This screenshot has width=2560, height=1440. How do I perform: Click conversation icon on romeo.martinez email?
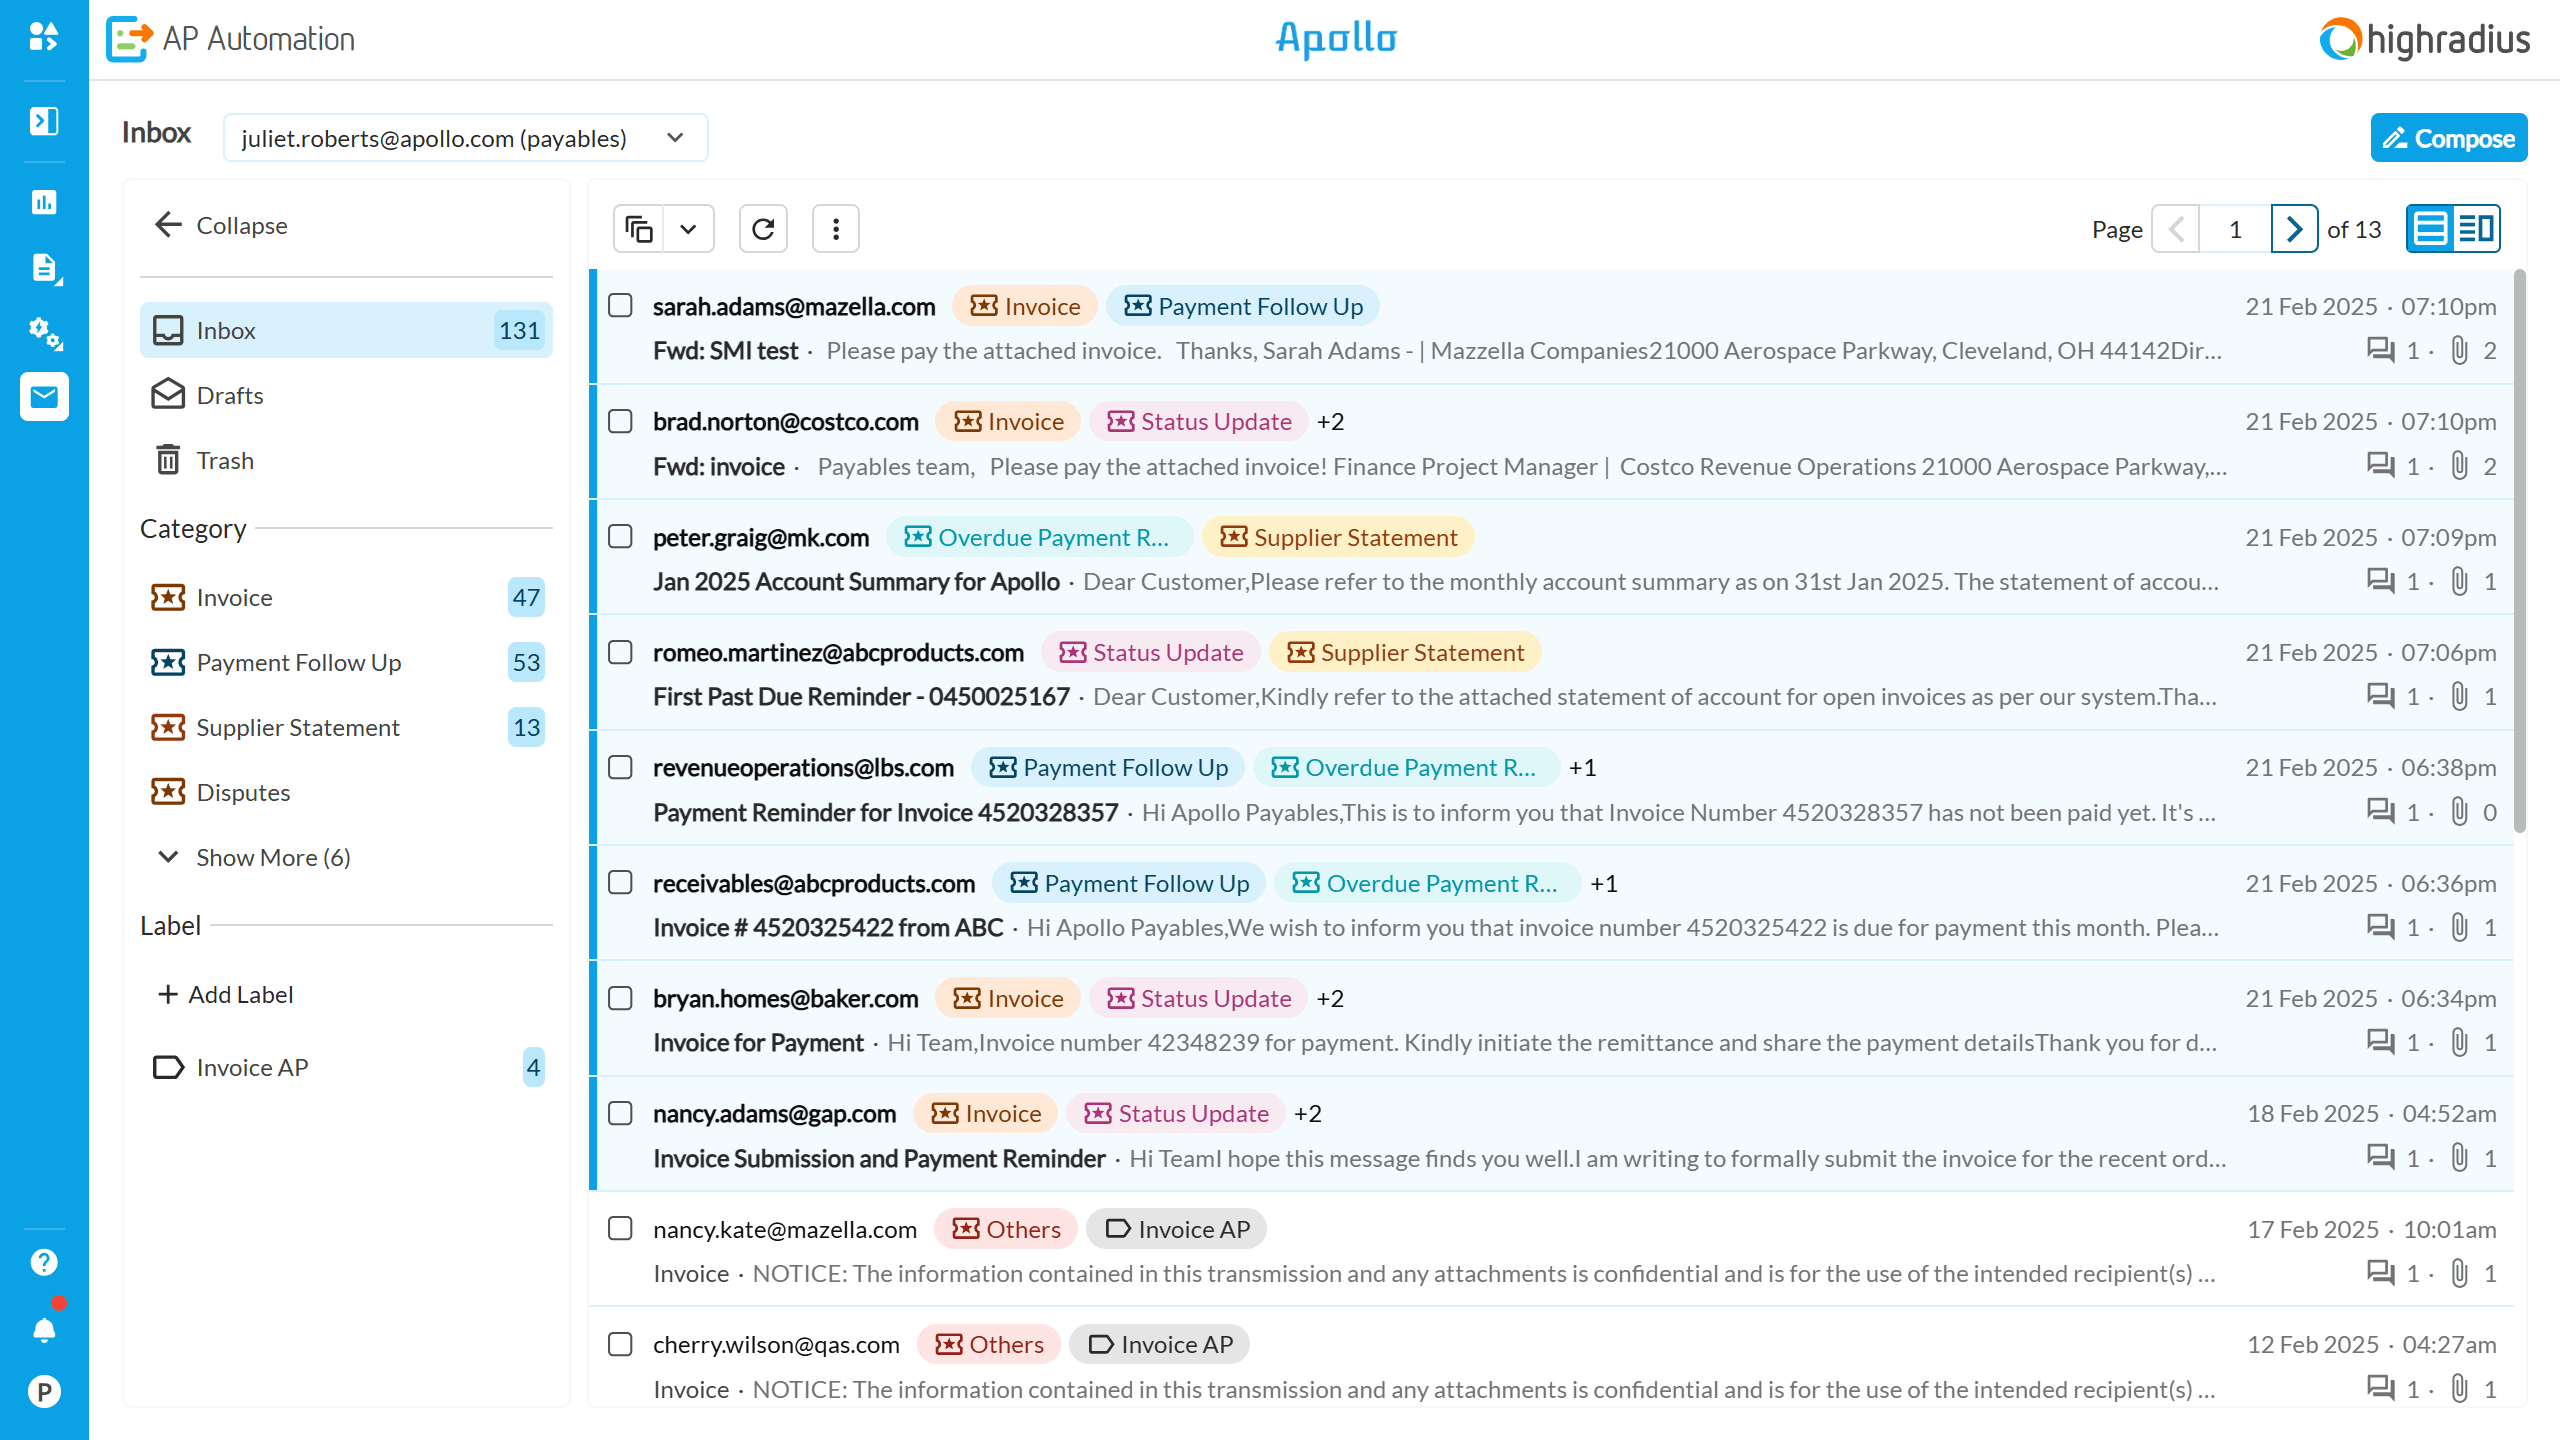coord(2380,696)
